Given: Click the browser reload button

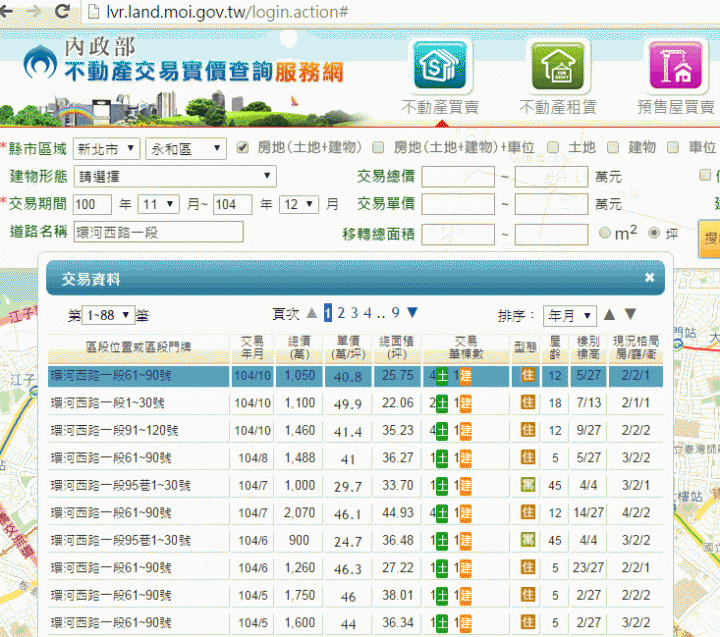Looking at the screenshot, I should click(62, 13).
